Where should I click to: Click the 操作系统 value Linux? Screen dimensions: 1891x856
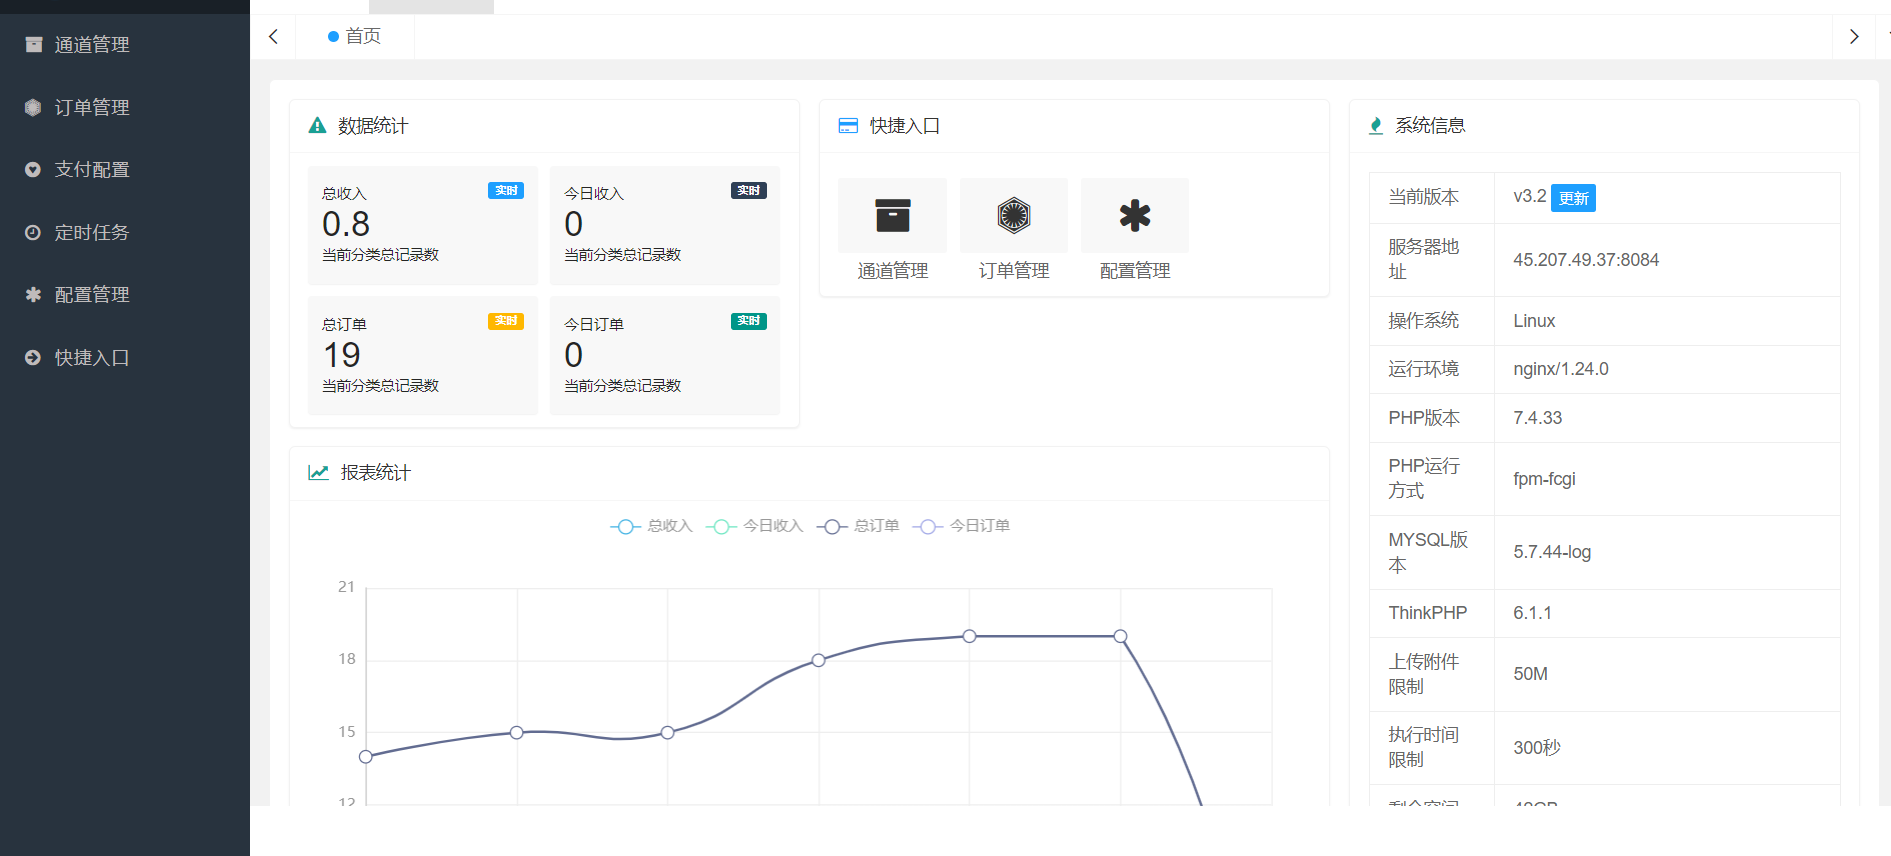(x=1534, y=321)
